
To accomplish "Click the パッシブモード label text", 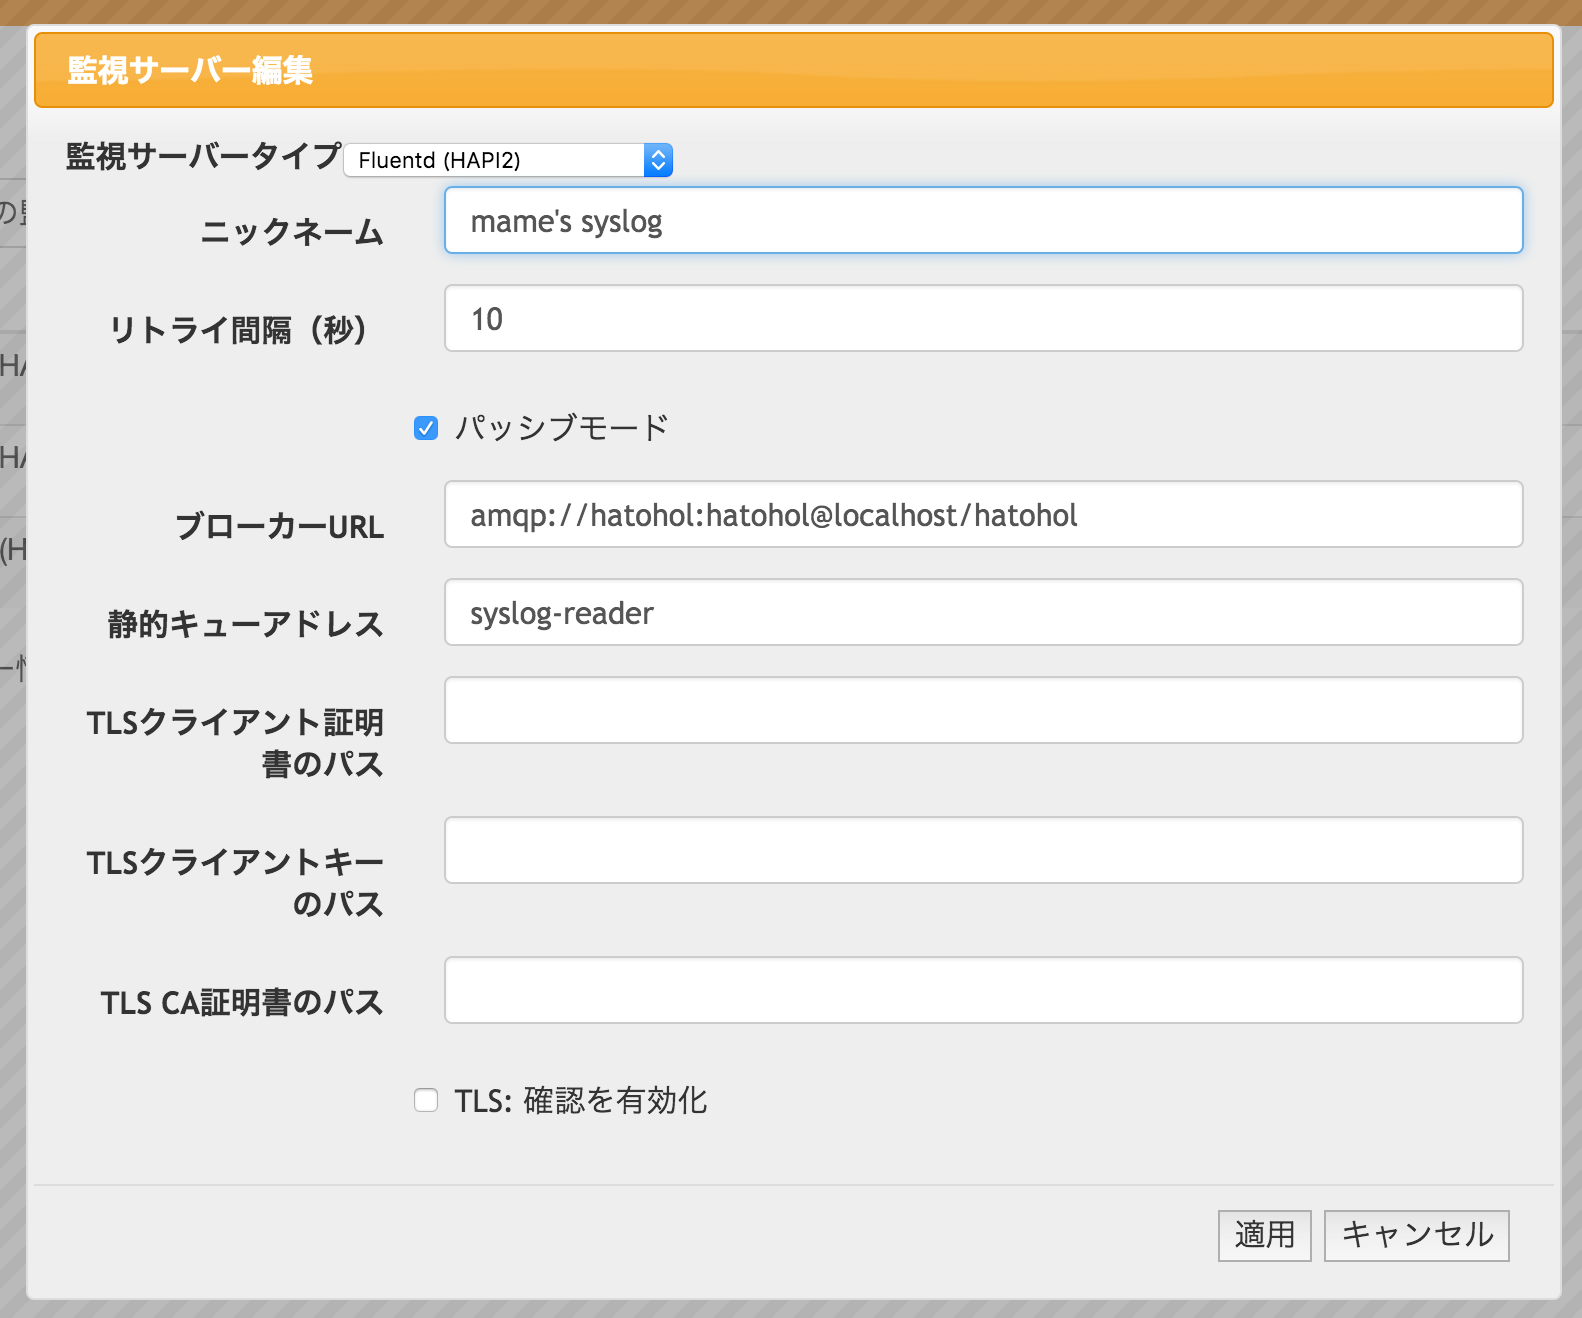I will [561, 428].
